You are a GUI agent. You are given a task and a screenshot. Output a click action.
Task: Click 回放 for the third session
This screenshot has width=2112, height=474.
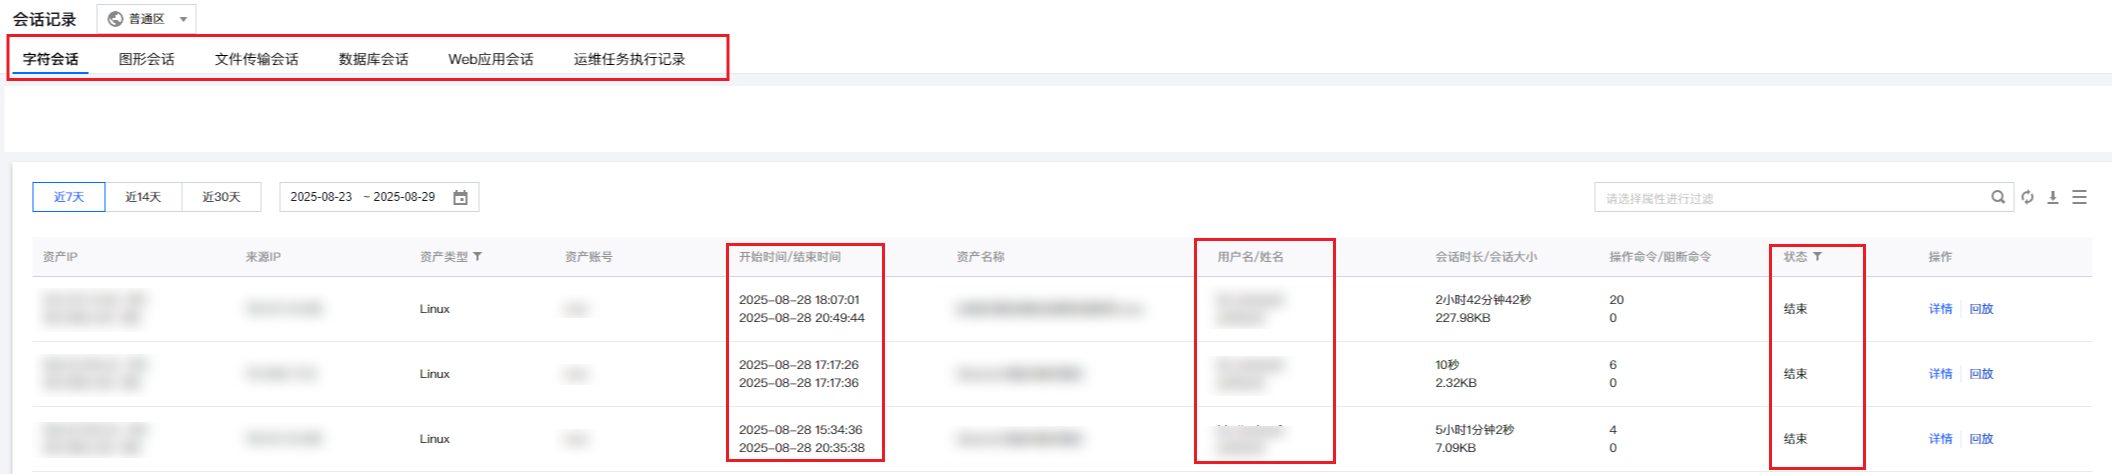coord(1981,439)
